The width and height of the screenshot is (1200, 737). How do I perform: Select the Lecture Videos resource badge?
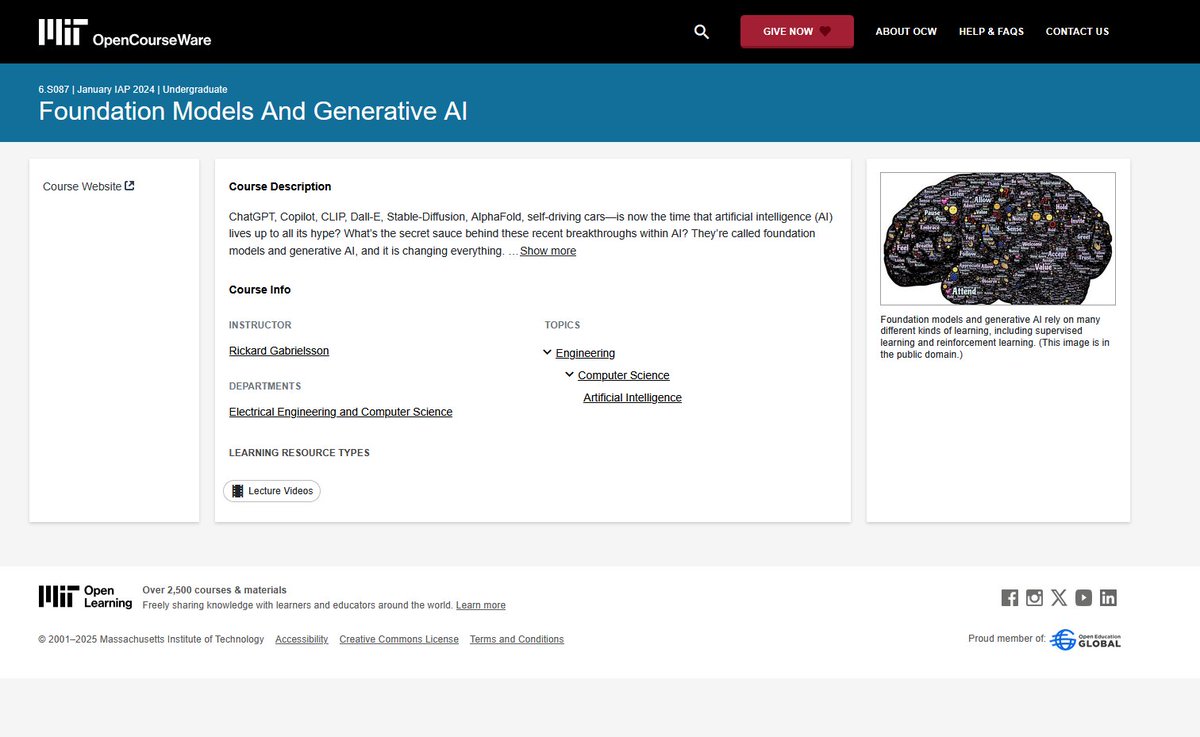click(x=271, y=491)
